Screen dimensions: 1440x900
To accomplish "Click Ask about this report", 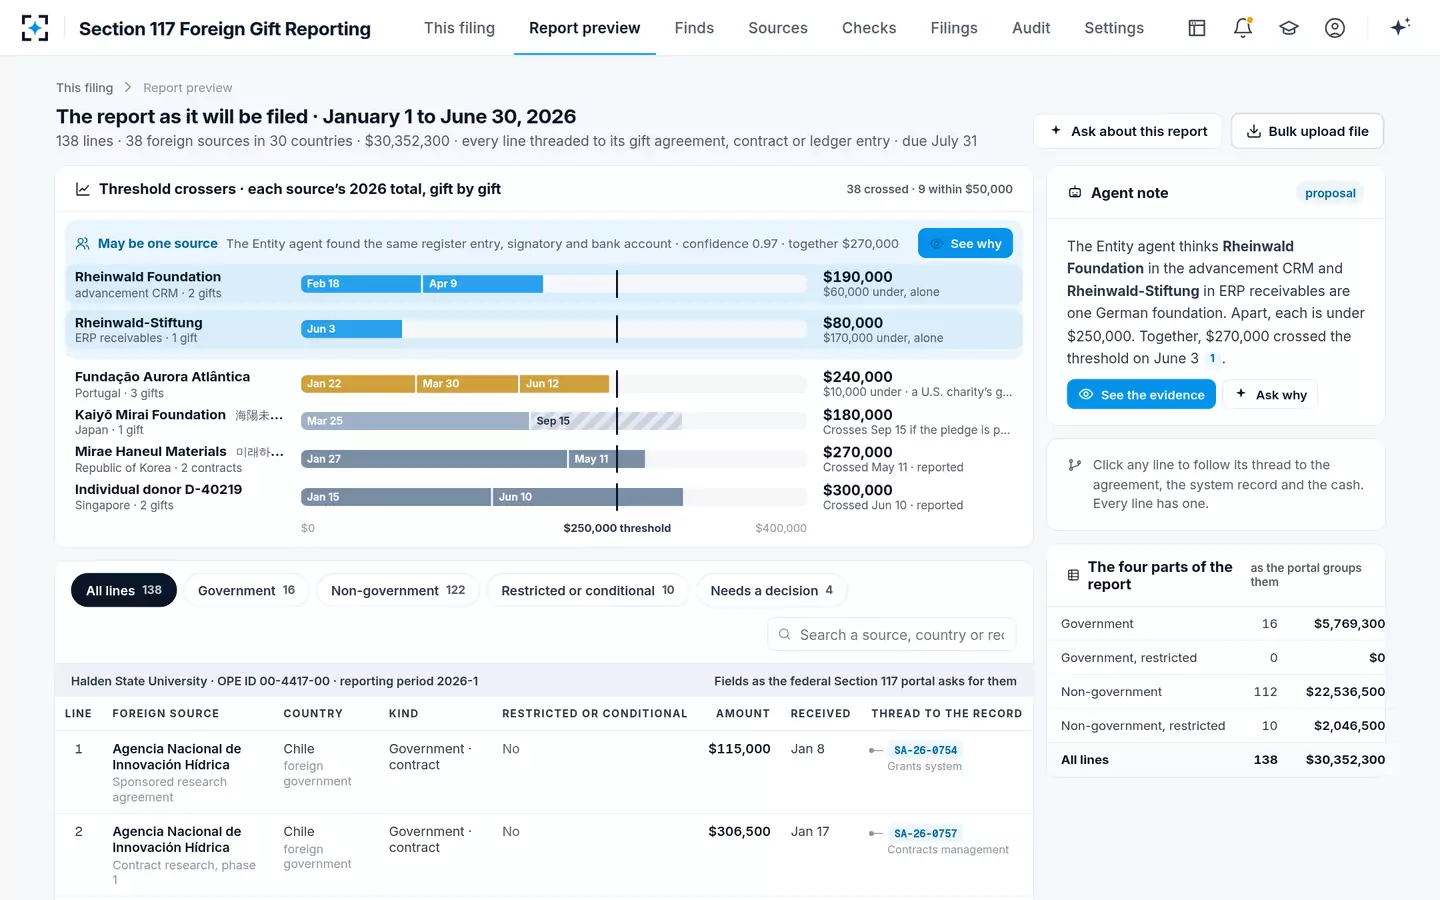I will point(1128,131).
